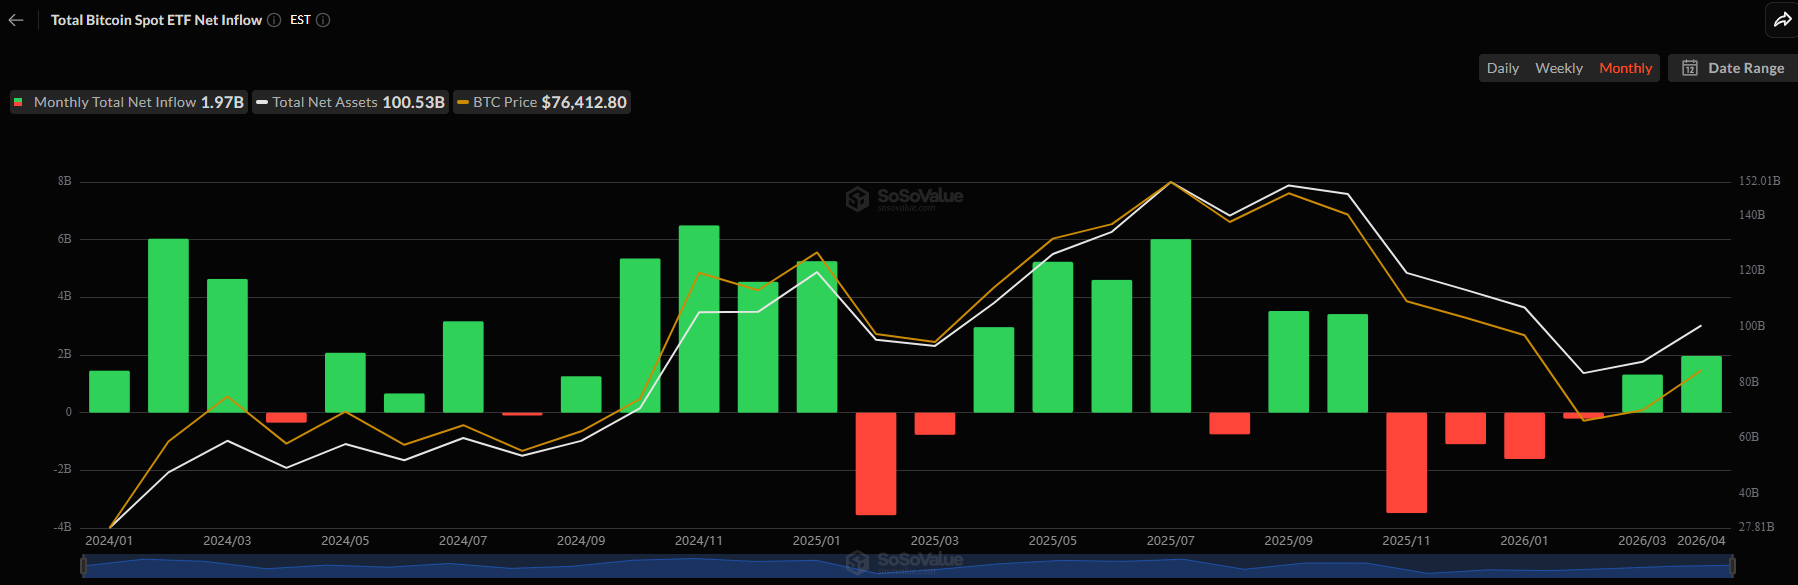Click the large red bar after 2025/01

(x=876, y=463)
